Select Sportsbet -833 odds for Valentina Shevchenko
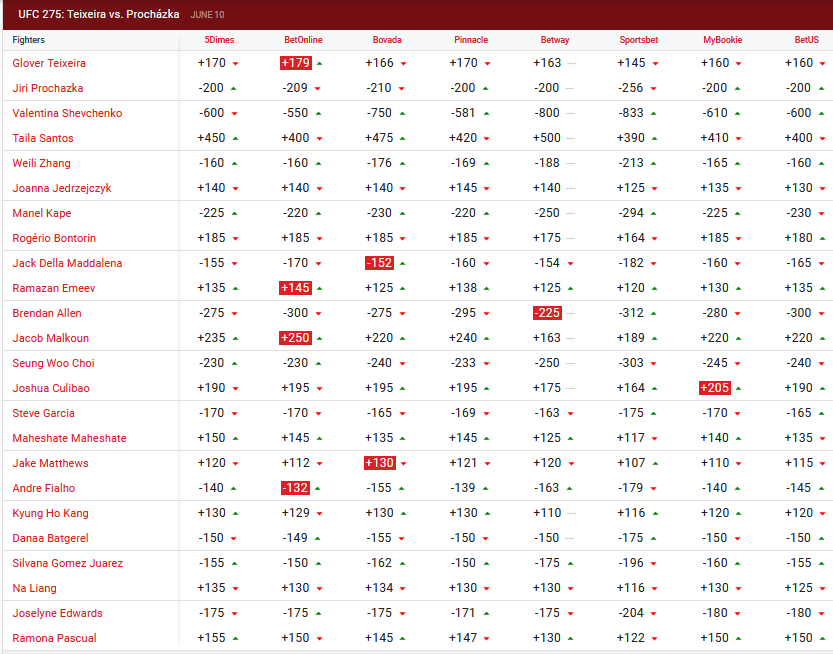 coord(631,113)
